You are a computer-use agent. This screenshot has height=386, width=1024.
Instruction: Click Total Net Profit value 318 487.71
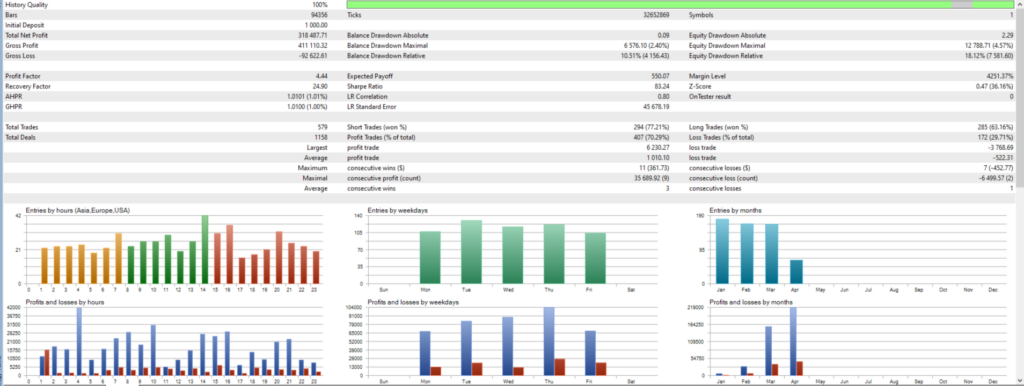313,35
